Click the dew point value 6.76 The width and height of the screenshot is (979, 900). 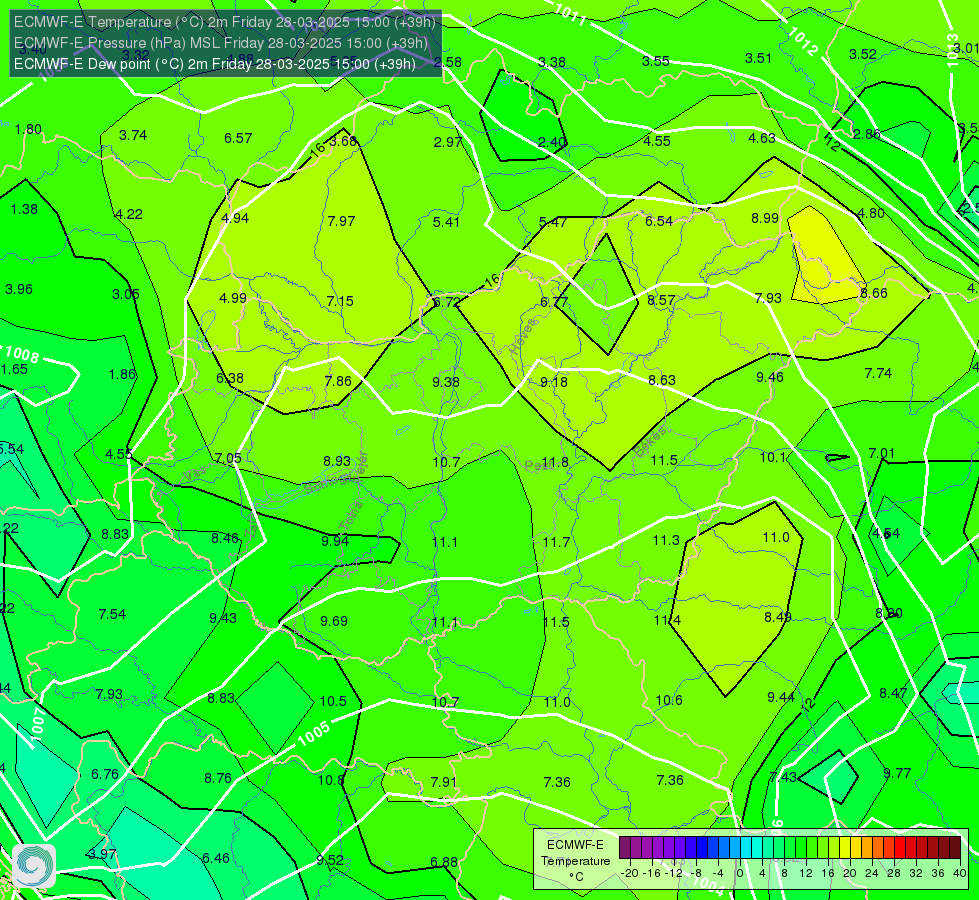105,774
